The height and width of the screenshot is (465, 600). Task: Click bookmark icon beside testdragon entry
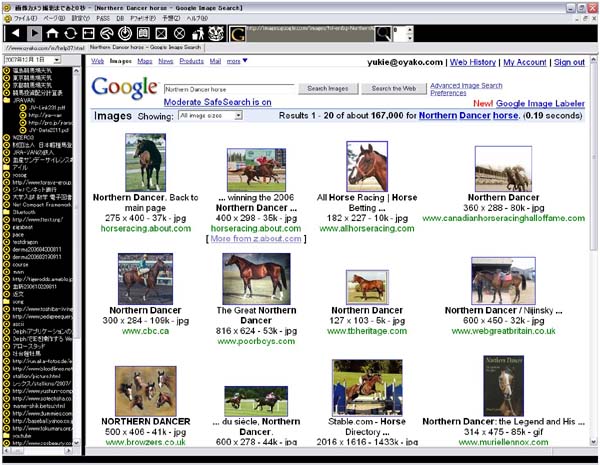7,242
